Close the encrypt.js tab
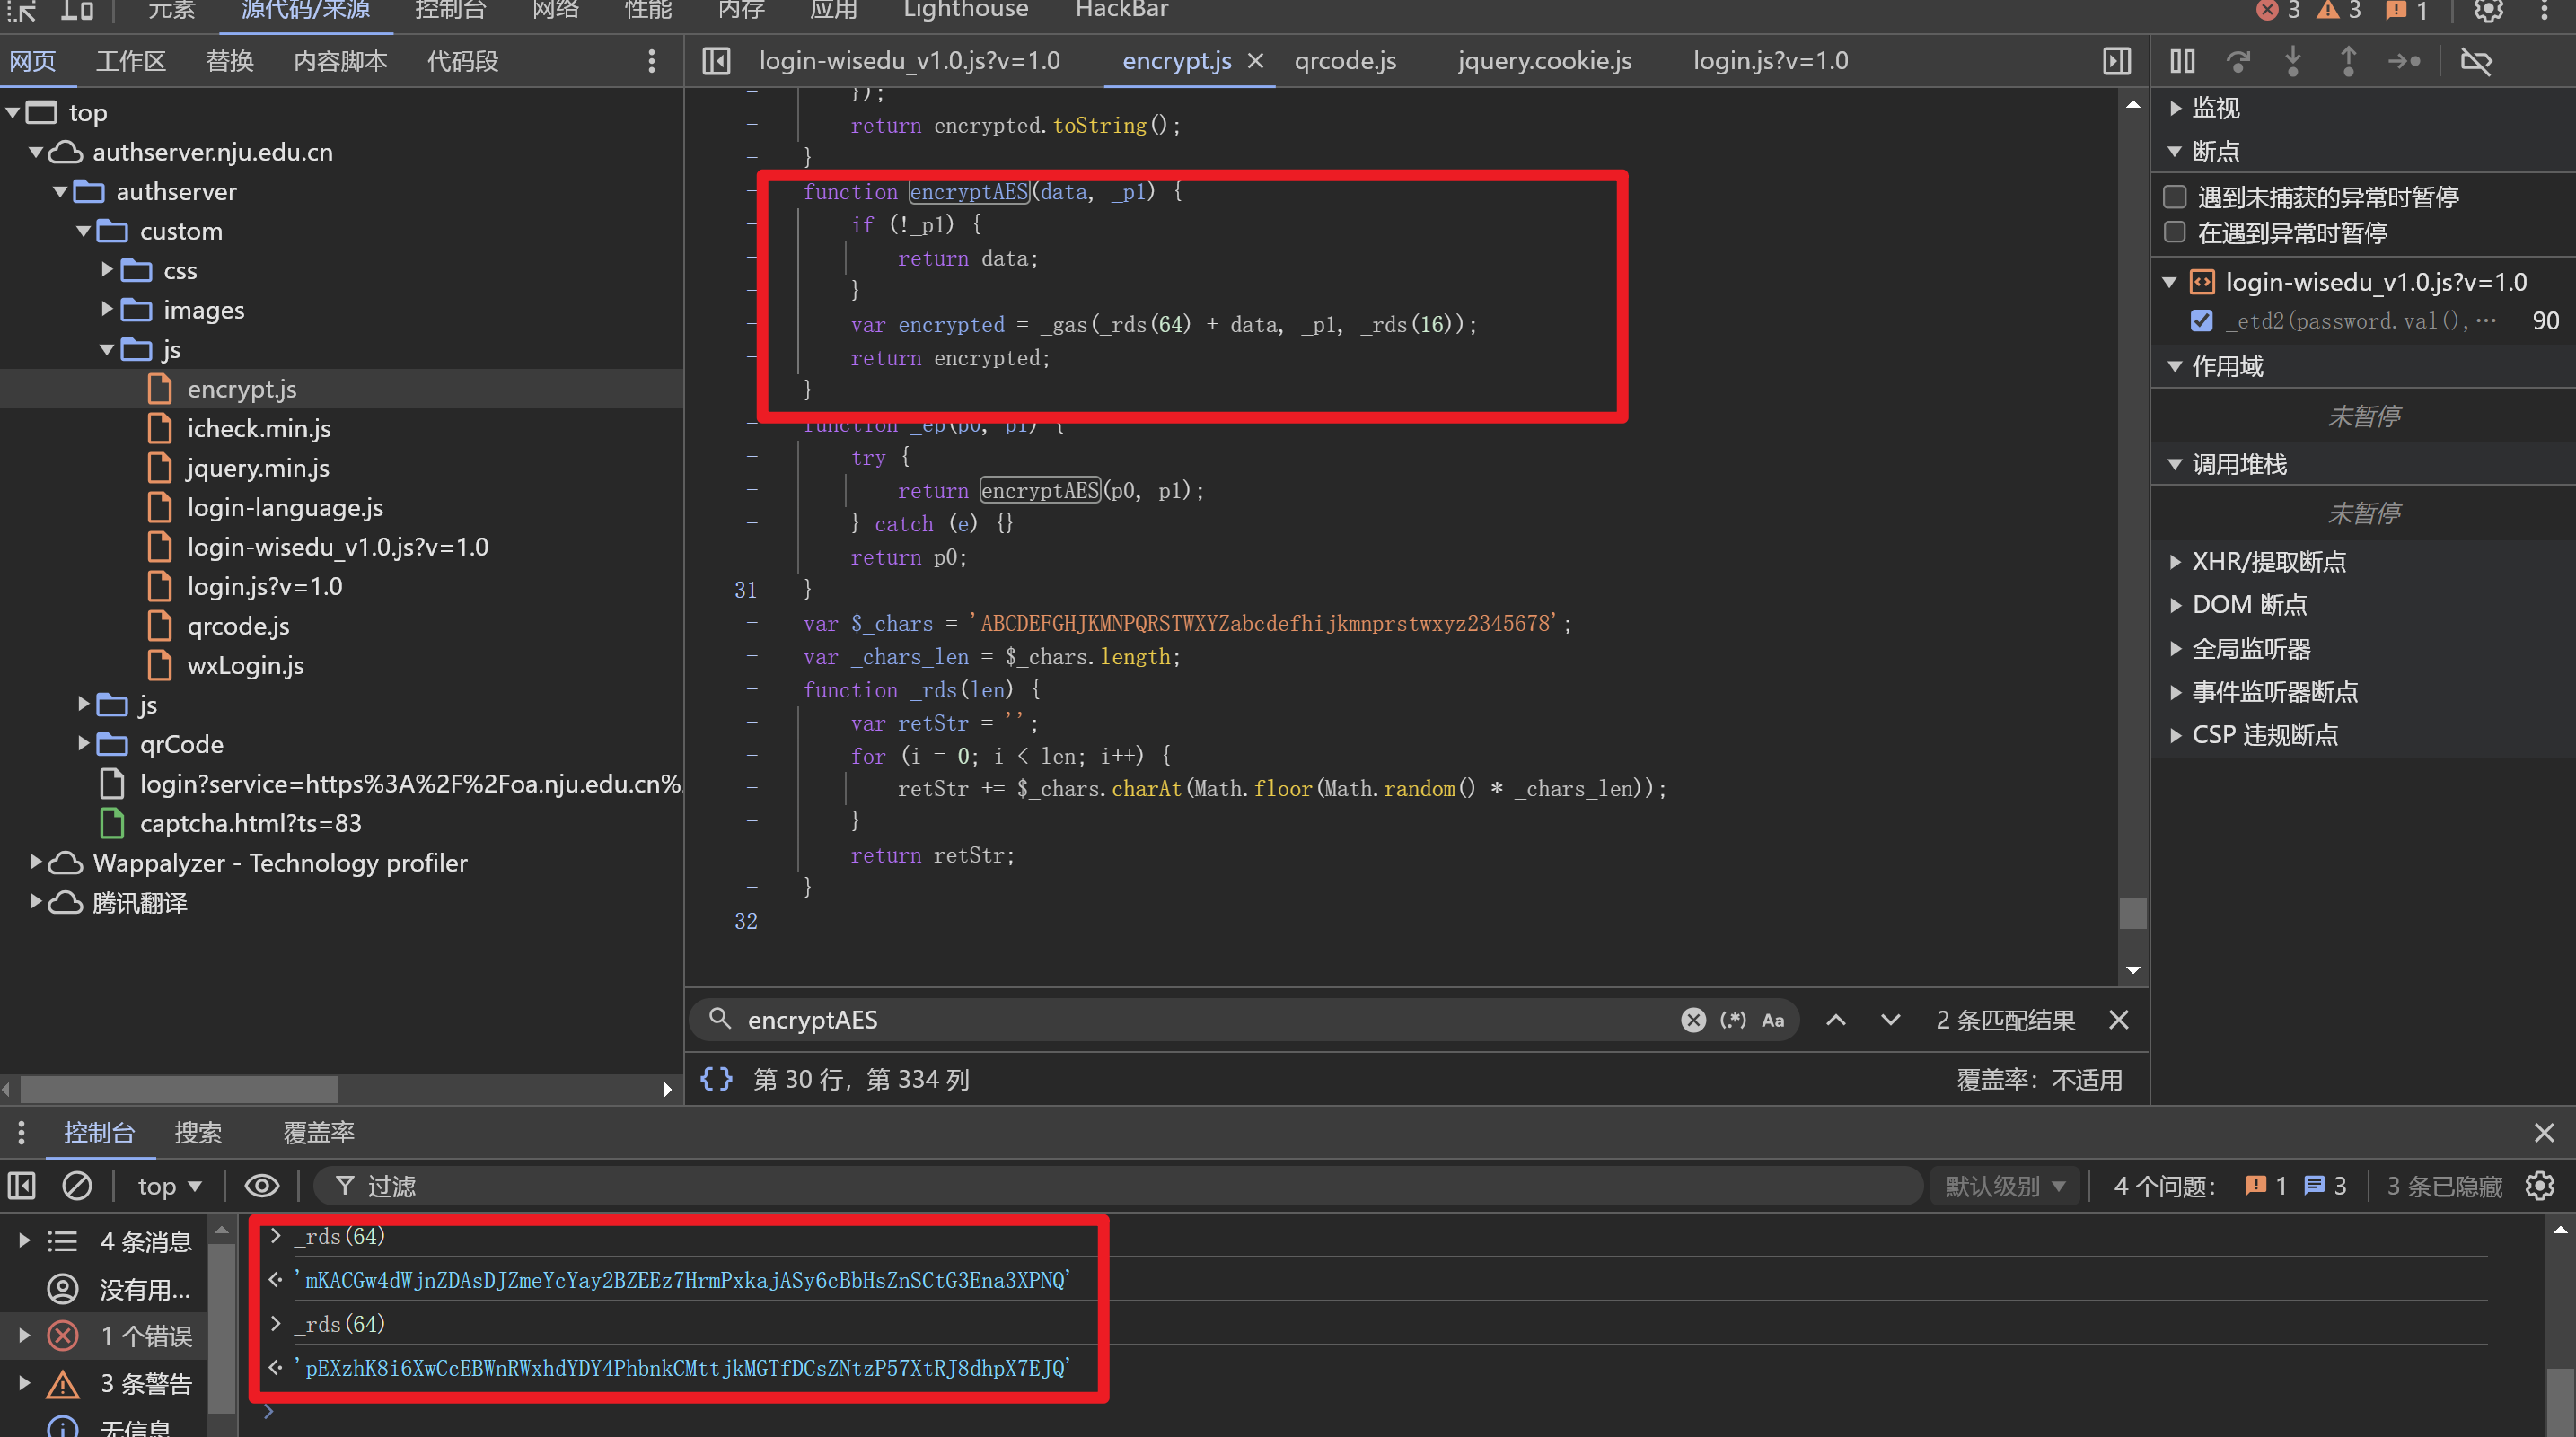The width and height of the screenshot is (2576, 1437). [x=1256, y=61]
